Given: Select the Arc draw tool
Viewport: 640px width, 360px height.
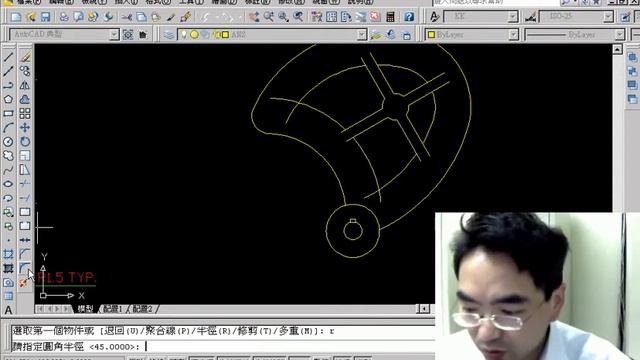Looking at the screenshot, I should 8,128.
